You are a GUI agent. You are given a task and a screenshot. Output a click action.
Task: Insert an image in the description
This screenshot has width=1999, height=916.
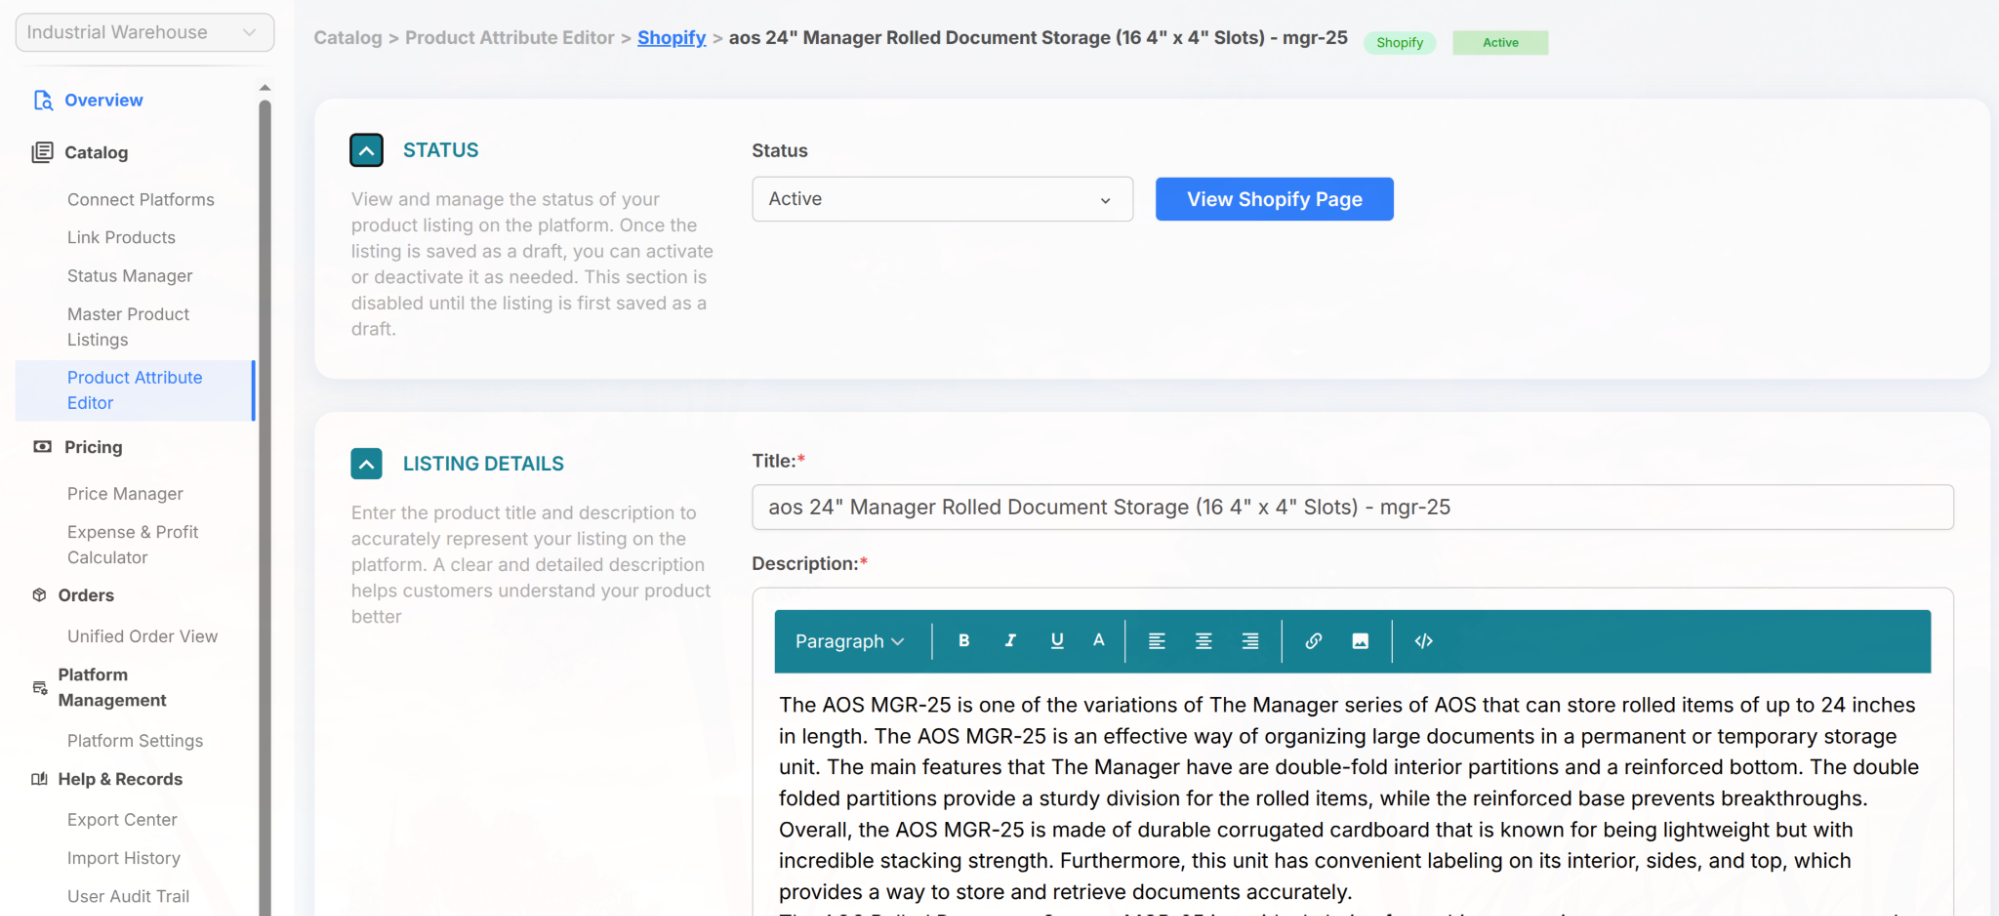[x=1360, y=641]
